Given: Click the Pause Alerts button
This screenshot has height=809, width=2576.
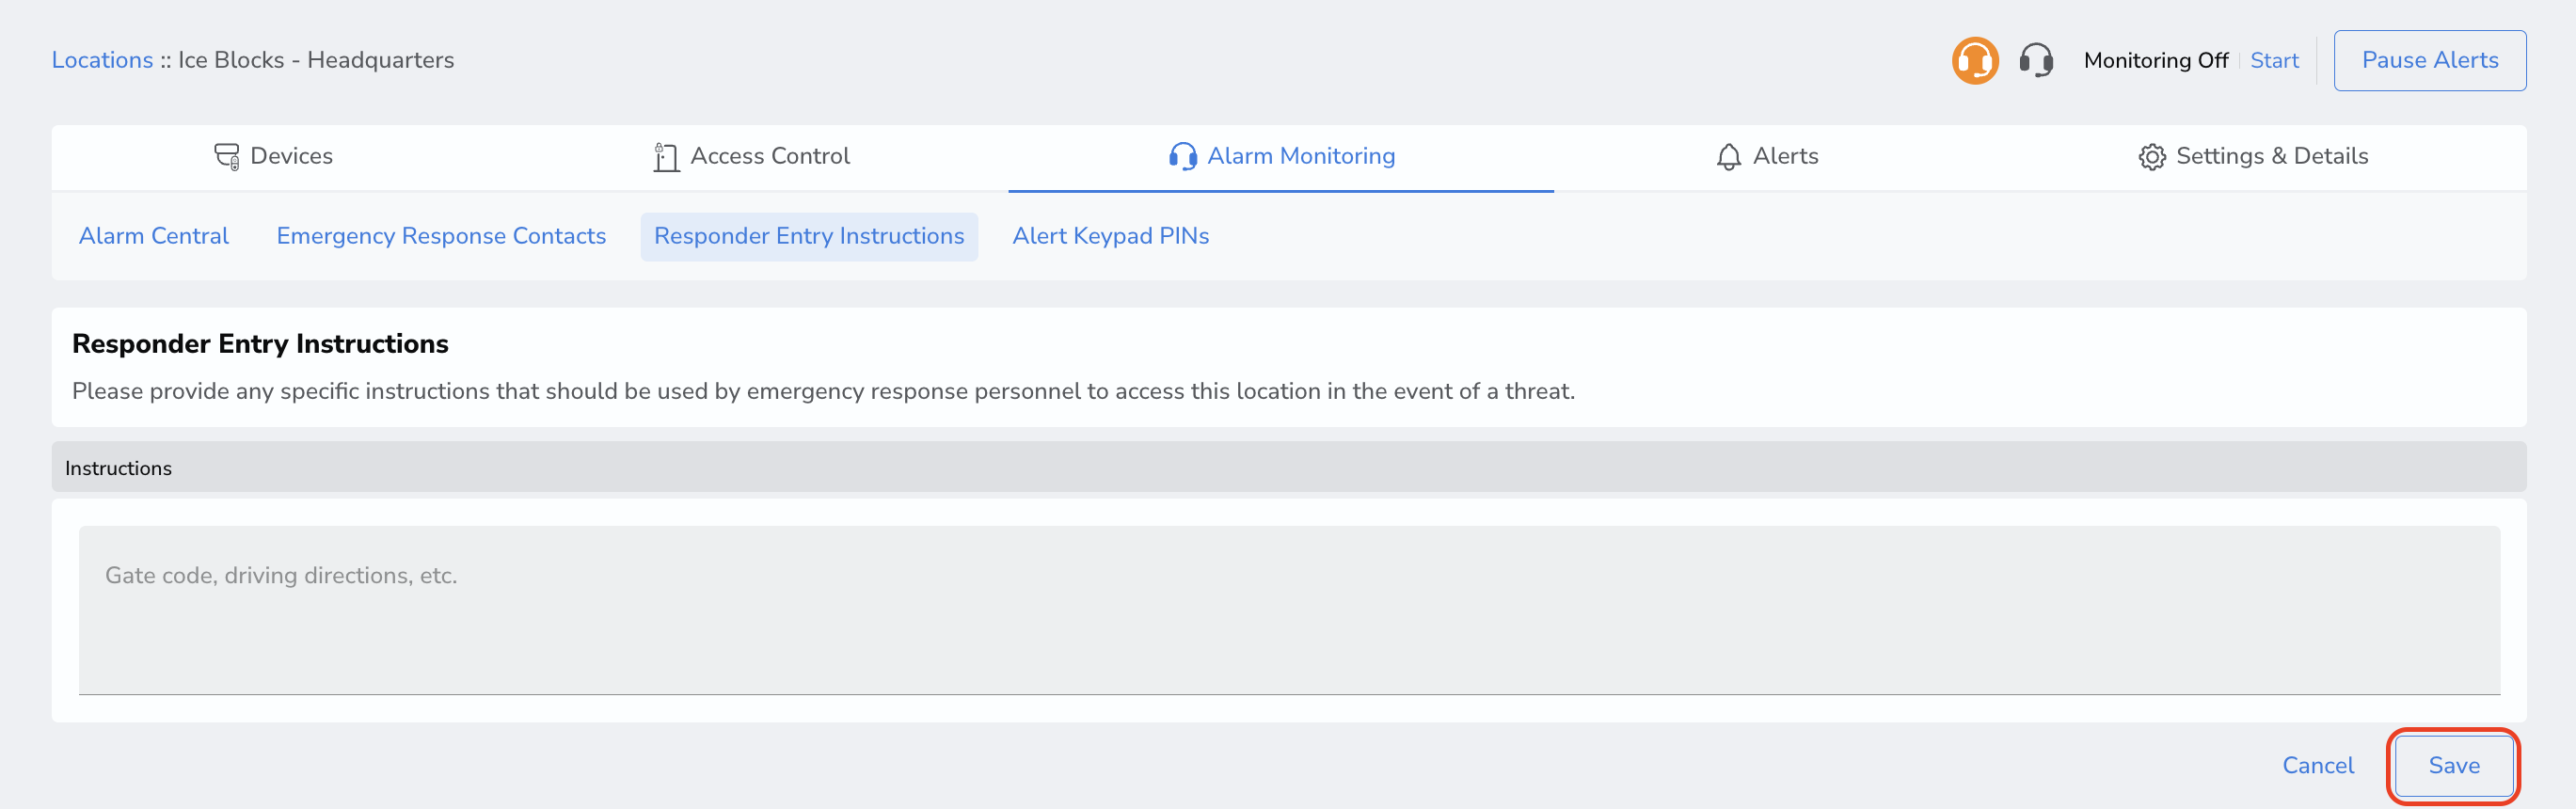Looking at the screenshot, I should (x=2429, y=61).
